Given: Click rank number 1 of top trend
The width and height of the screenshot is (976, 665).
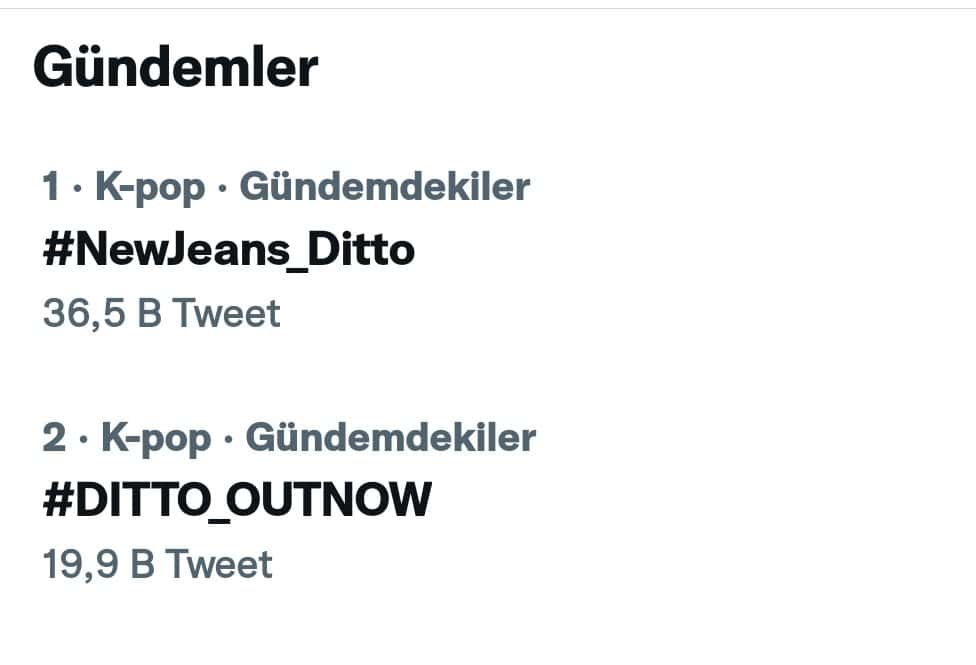Looking at the screenshot, I should [52, 186].
